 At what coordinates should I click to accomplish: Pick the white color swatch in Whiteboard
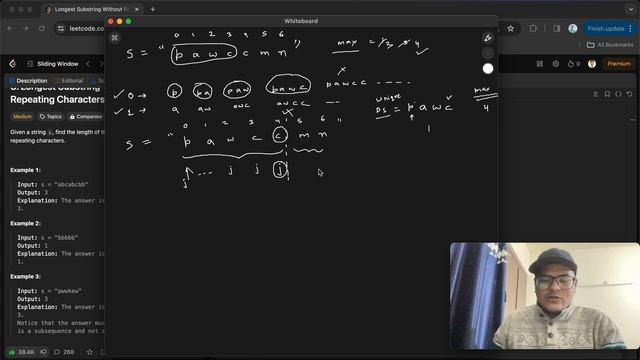[488, 69]
